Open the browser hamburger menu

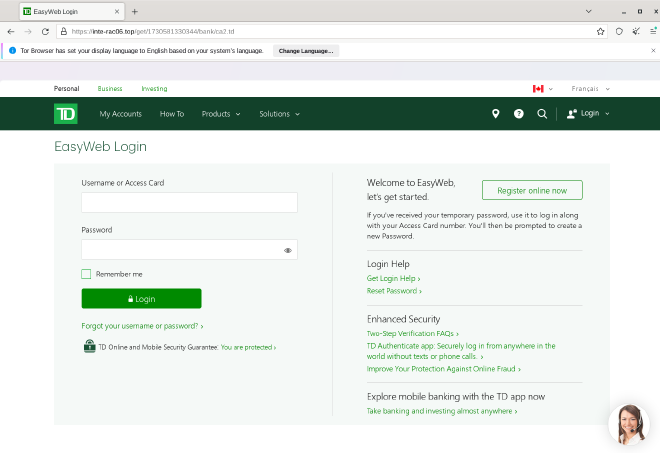coord(651,31)
